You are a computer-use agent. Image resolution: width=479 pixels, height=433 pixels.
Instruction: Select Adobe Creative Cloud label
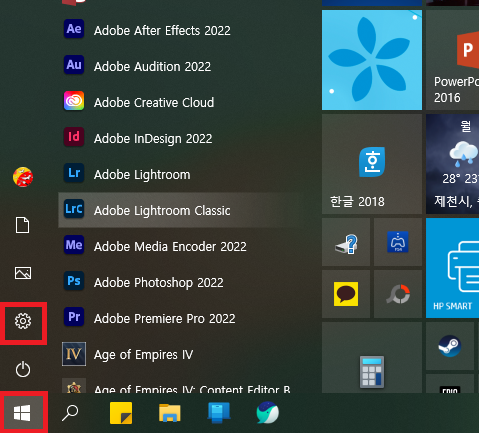pyautogui.click(x=154, y=103)
